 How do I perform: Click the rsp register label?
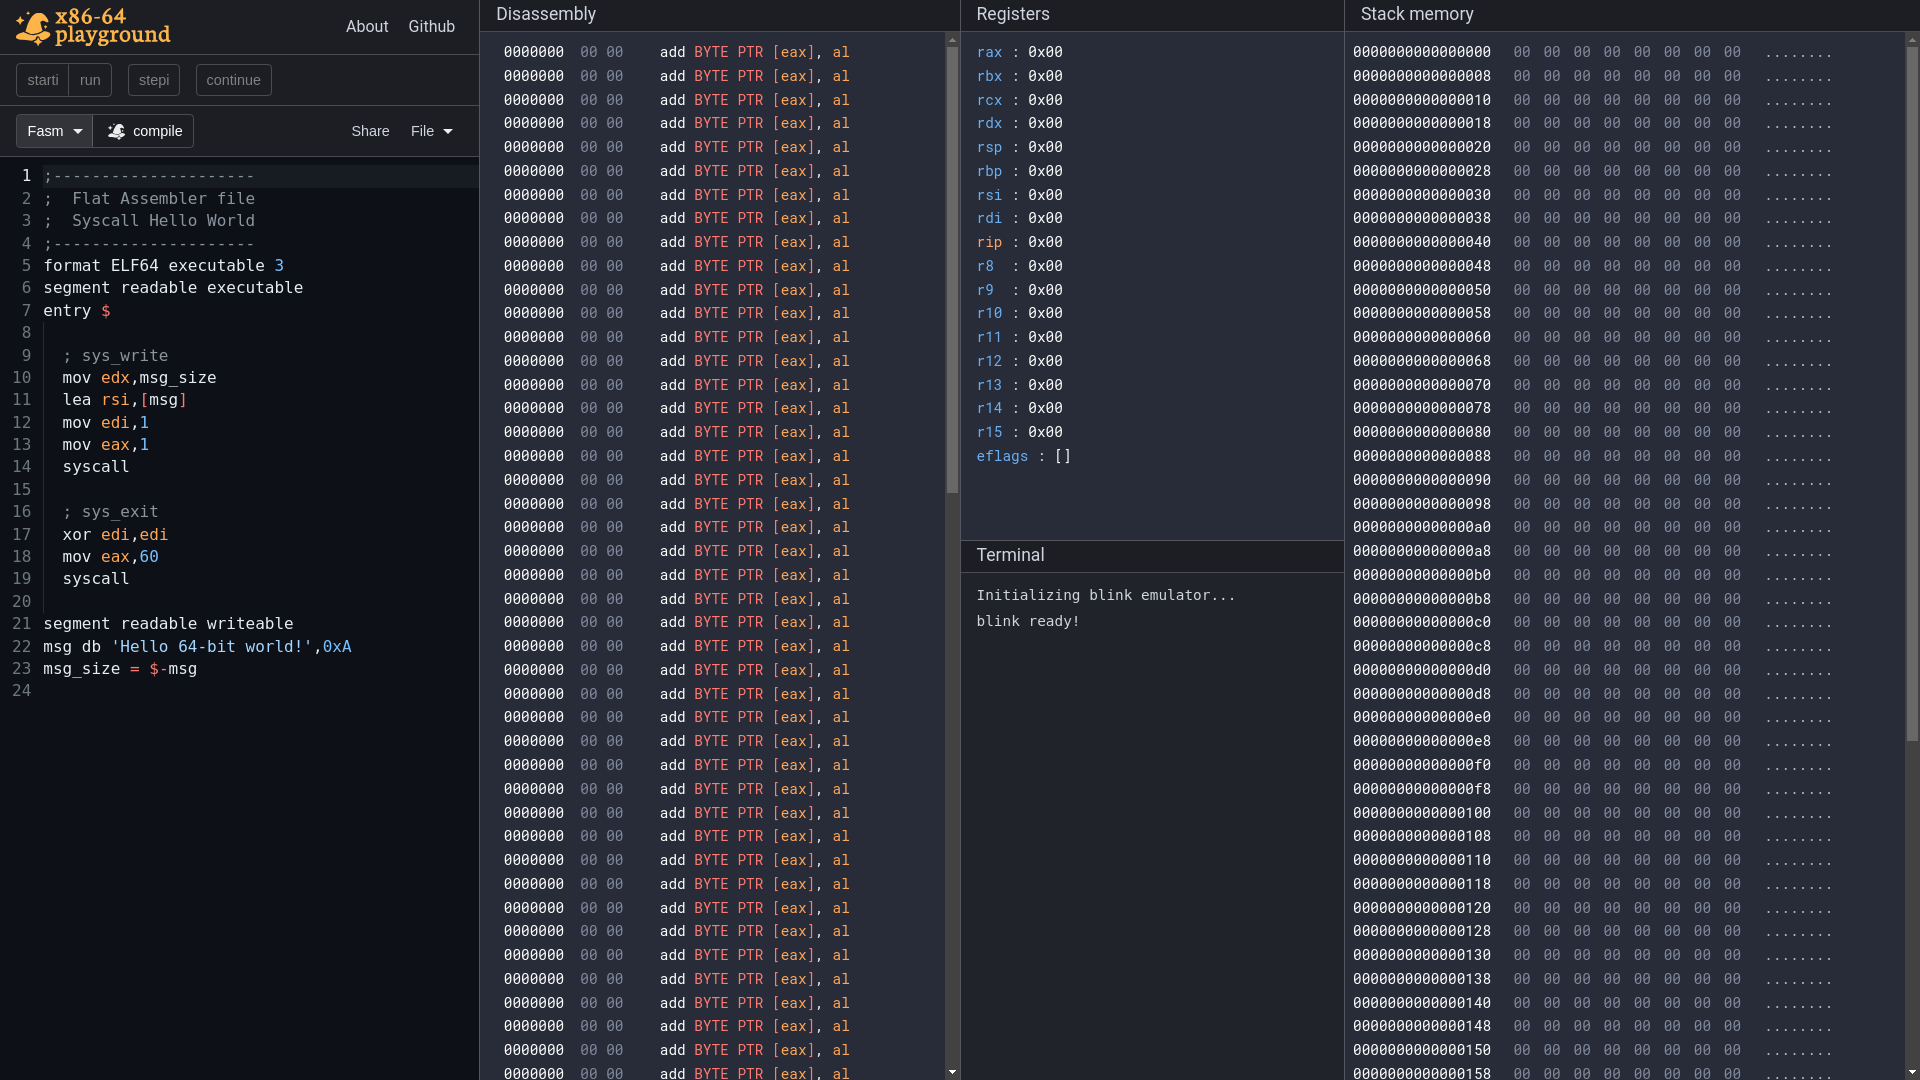pos(989,147)
